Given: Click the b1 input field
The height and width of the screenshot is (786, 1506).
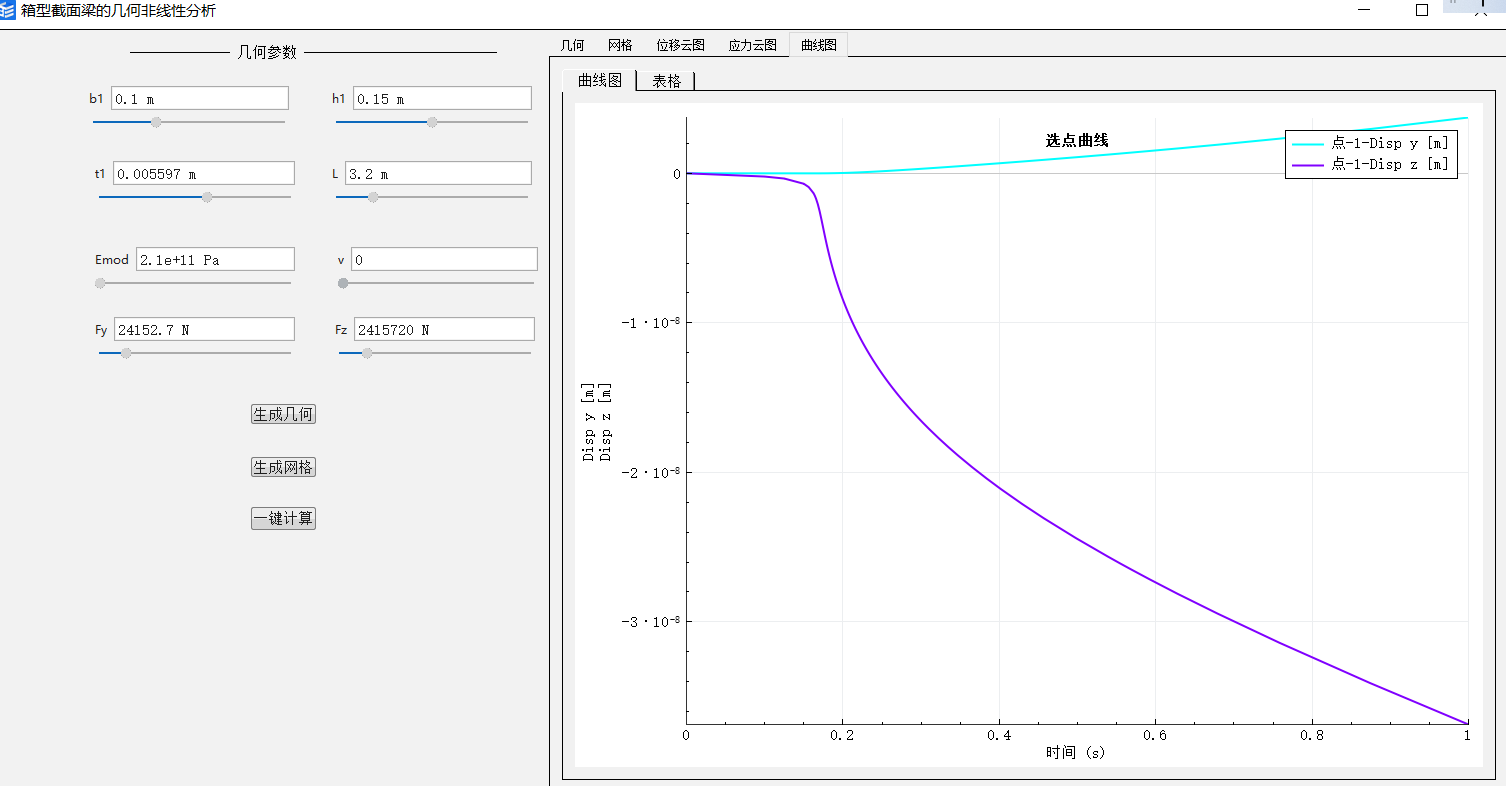Looking at the screenshot, I should tap(200, 98).
